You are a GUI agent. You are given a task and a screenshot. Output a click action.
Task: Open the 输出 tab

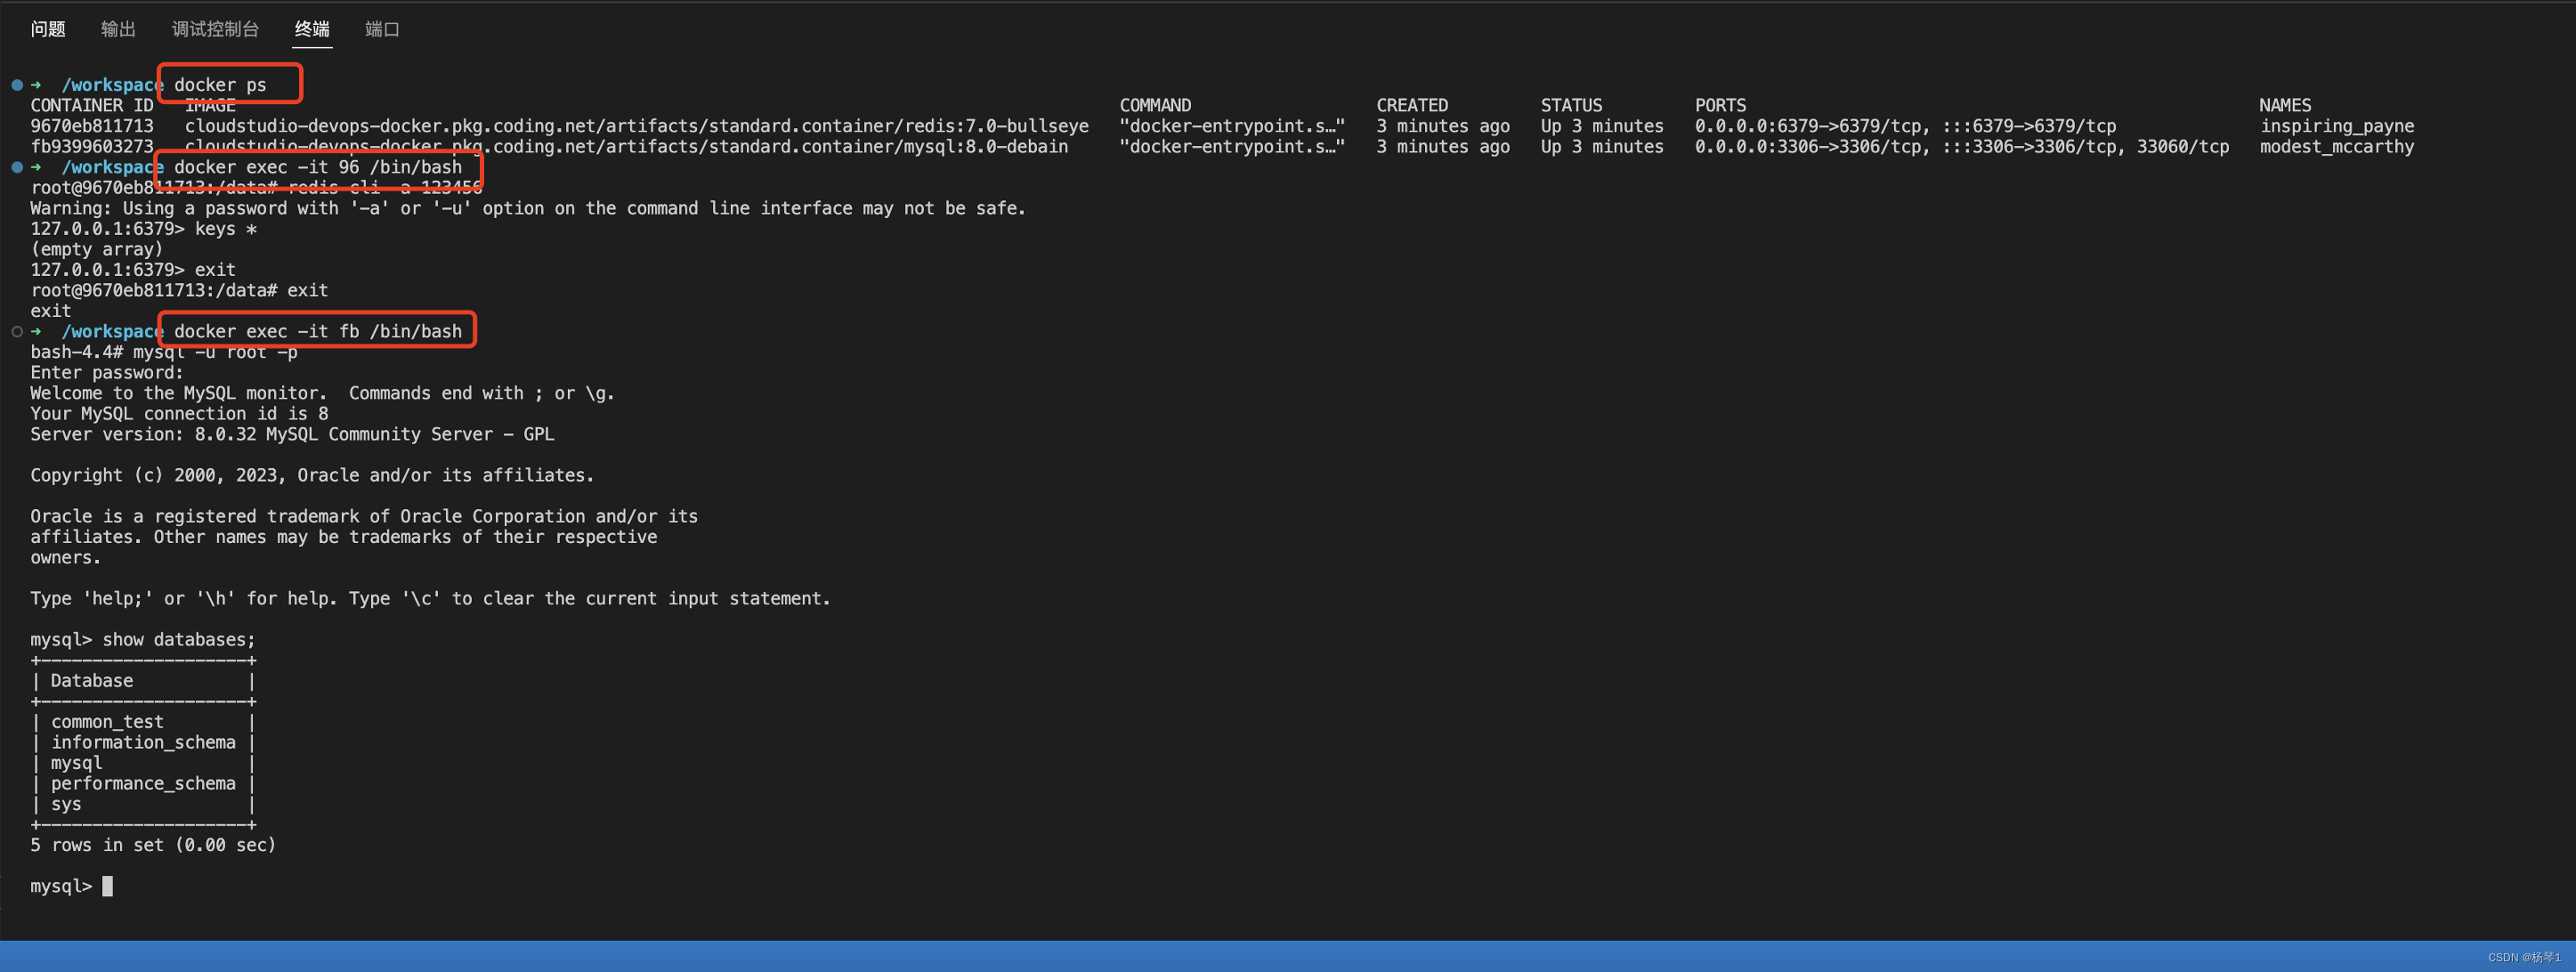tap(118, 29)
